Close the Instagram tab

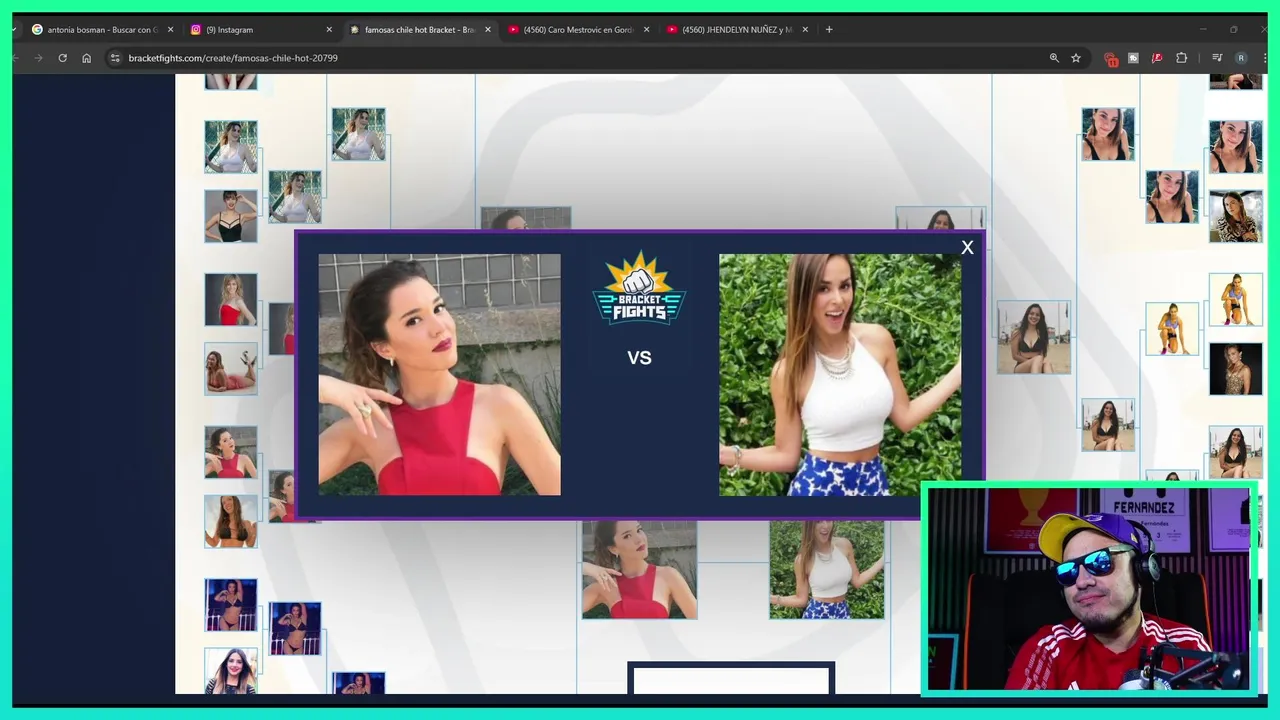click(329, 30)
